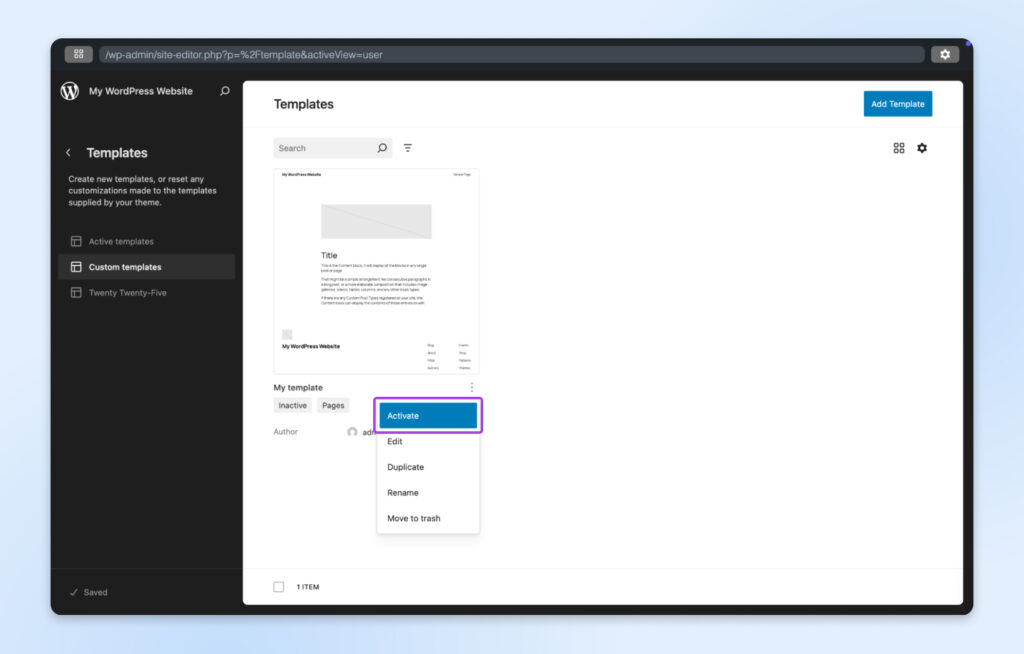The image size is (1024, 654).
Task: Click the Saved checkmark indicator
Action: (x=88, y=592)
